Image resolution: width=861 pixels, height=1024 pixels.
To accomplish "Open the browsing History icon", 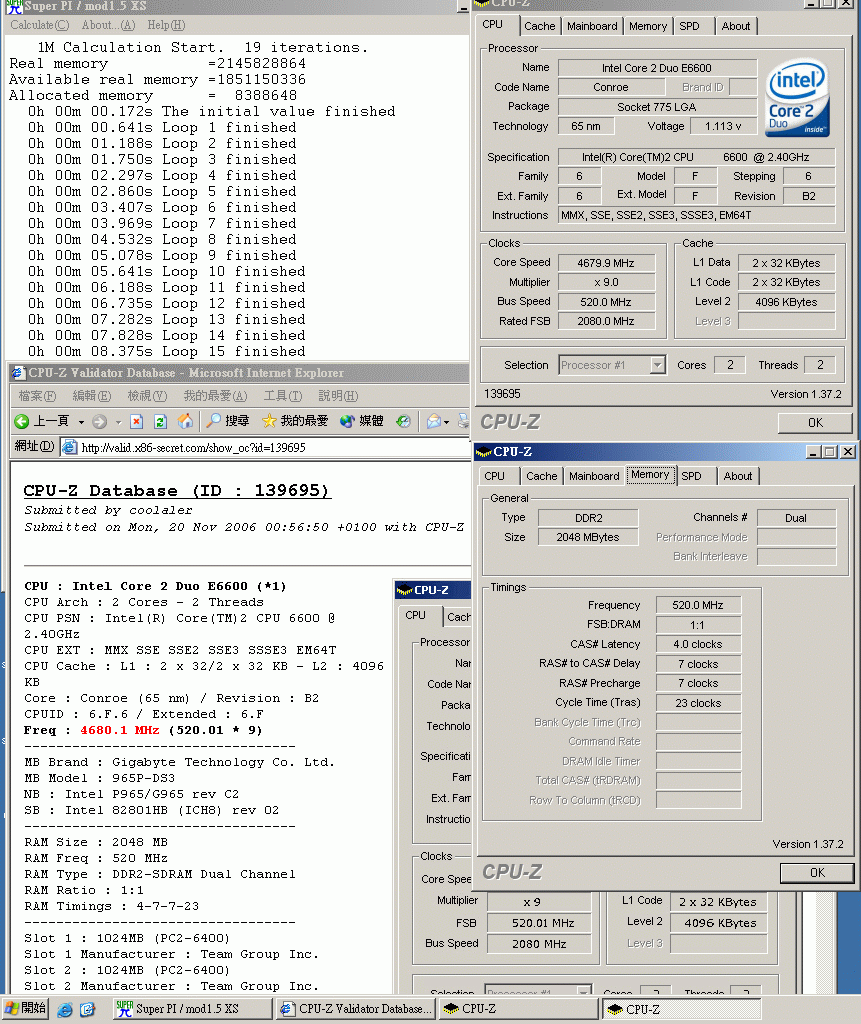I will tap(404, 422).
